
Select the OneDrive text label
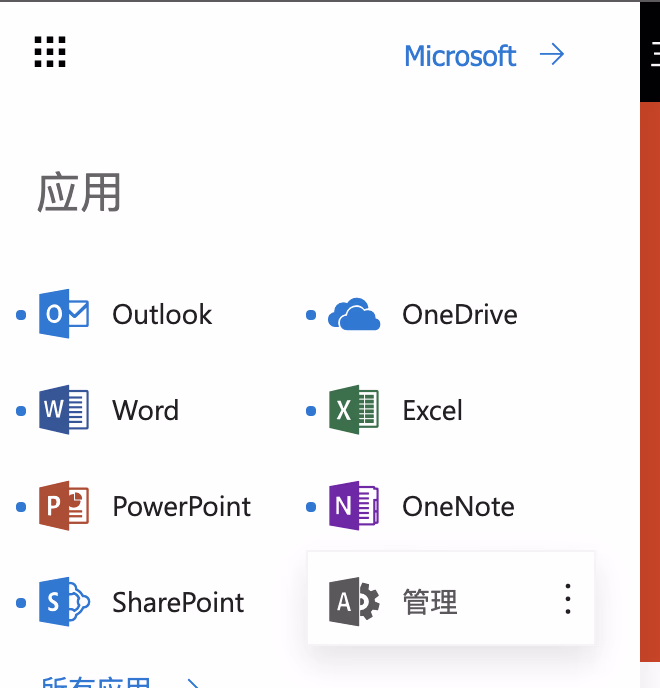(x=459, y=315)
